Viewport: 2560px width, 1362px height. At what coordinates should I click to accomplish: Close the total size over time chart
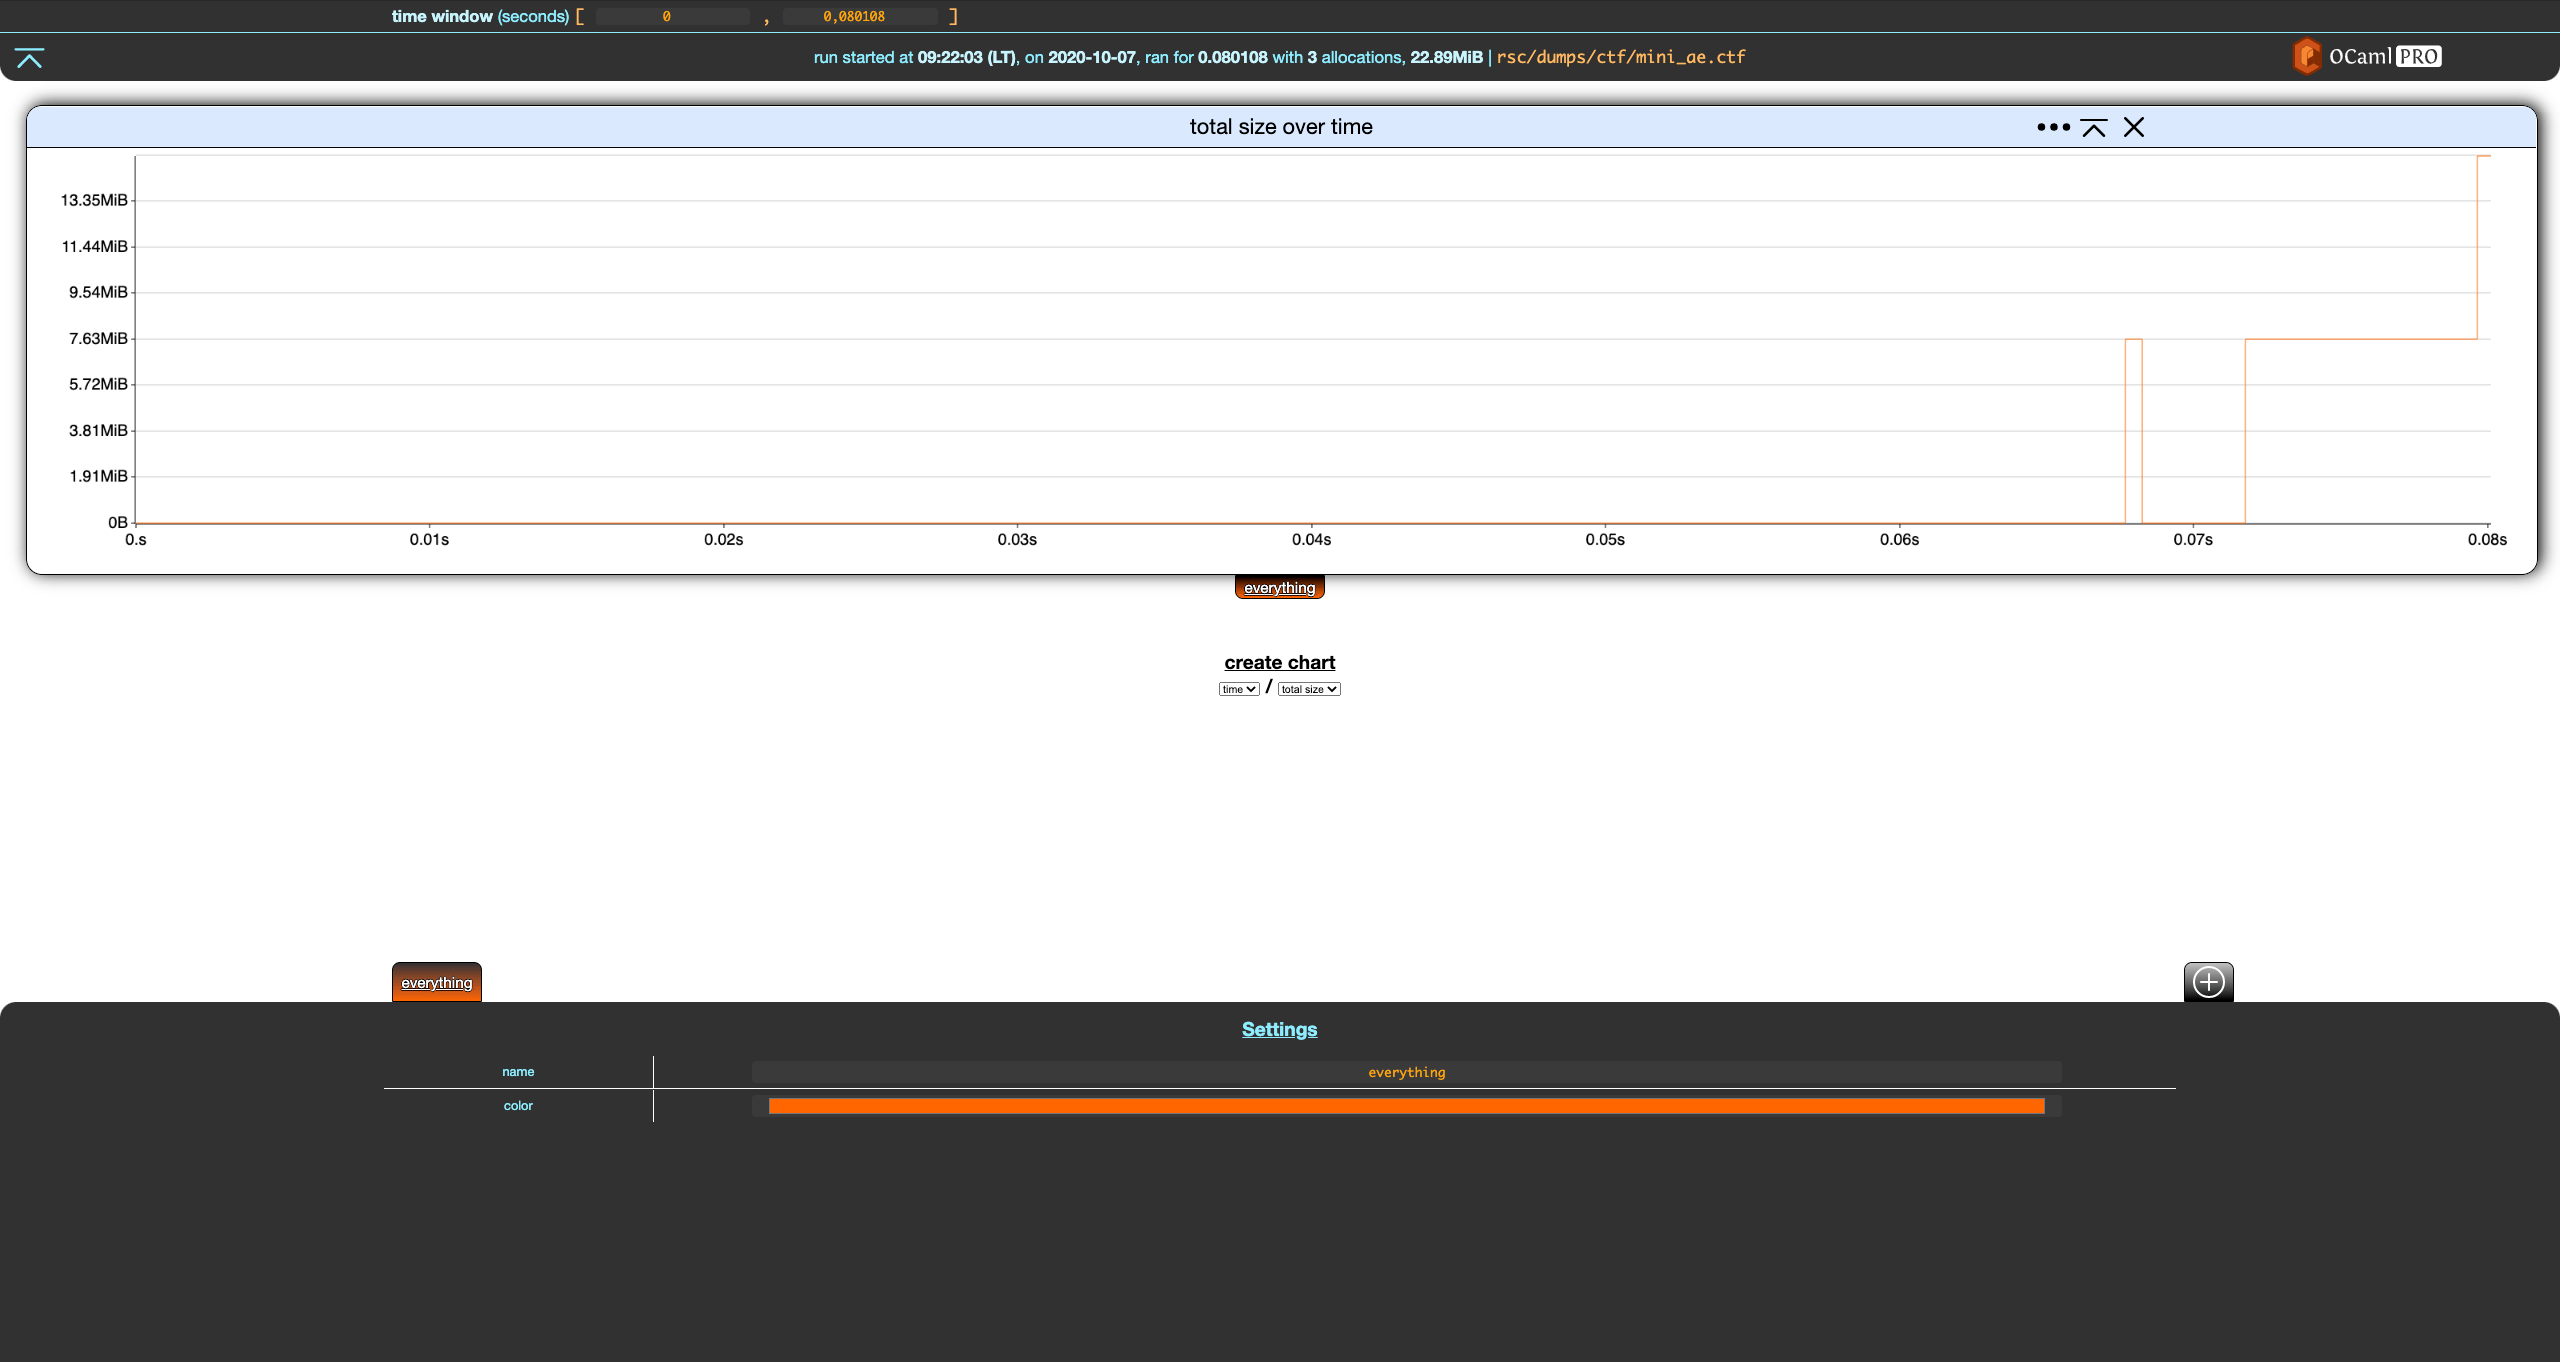point(2134,127)
